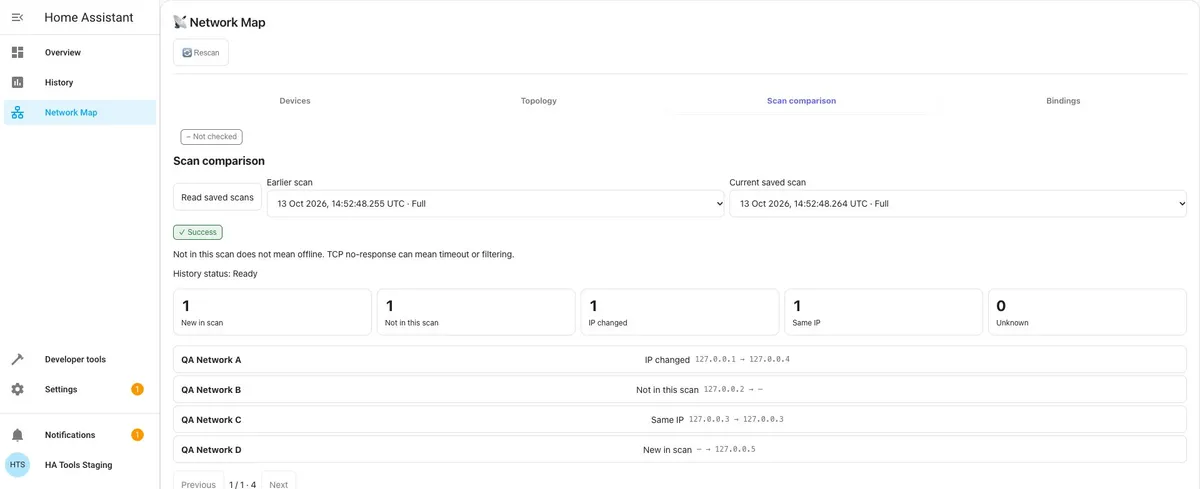Select the QA Network A row
Viewport: 1200px width, 489px height.
point(680,359)
